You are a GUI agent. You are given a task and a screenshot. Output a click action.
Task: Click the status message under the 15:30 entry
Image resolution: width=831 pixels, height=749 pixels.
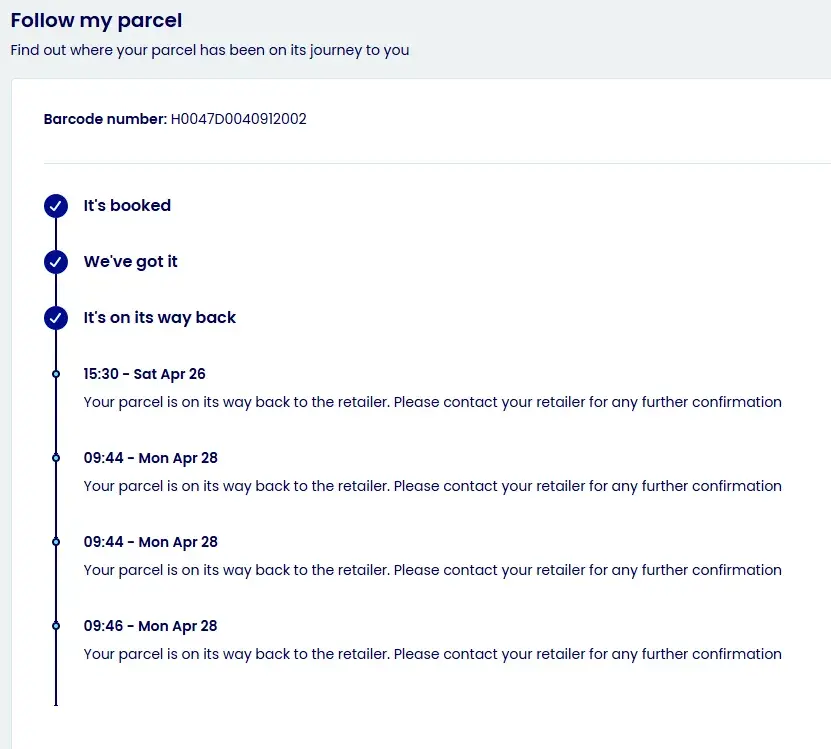[432, 402]
